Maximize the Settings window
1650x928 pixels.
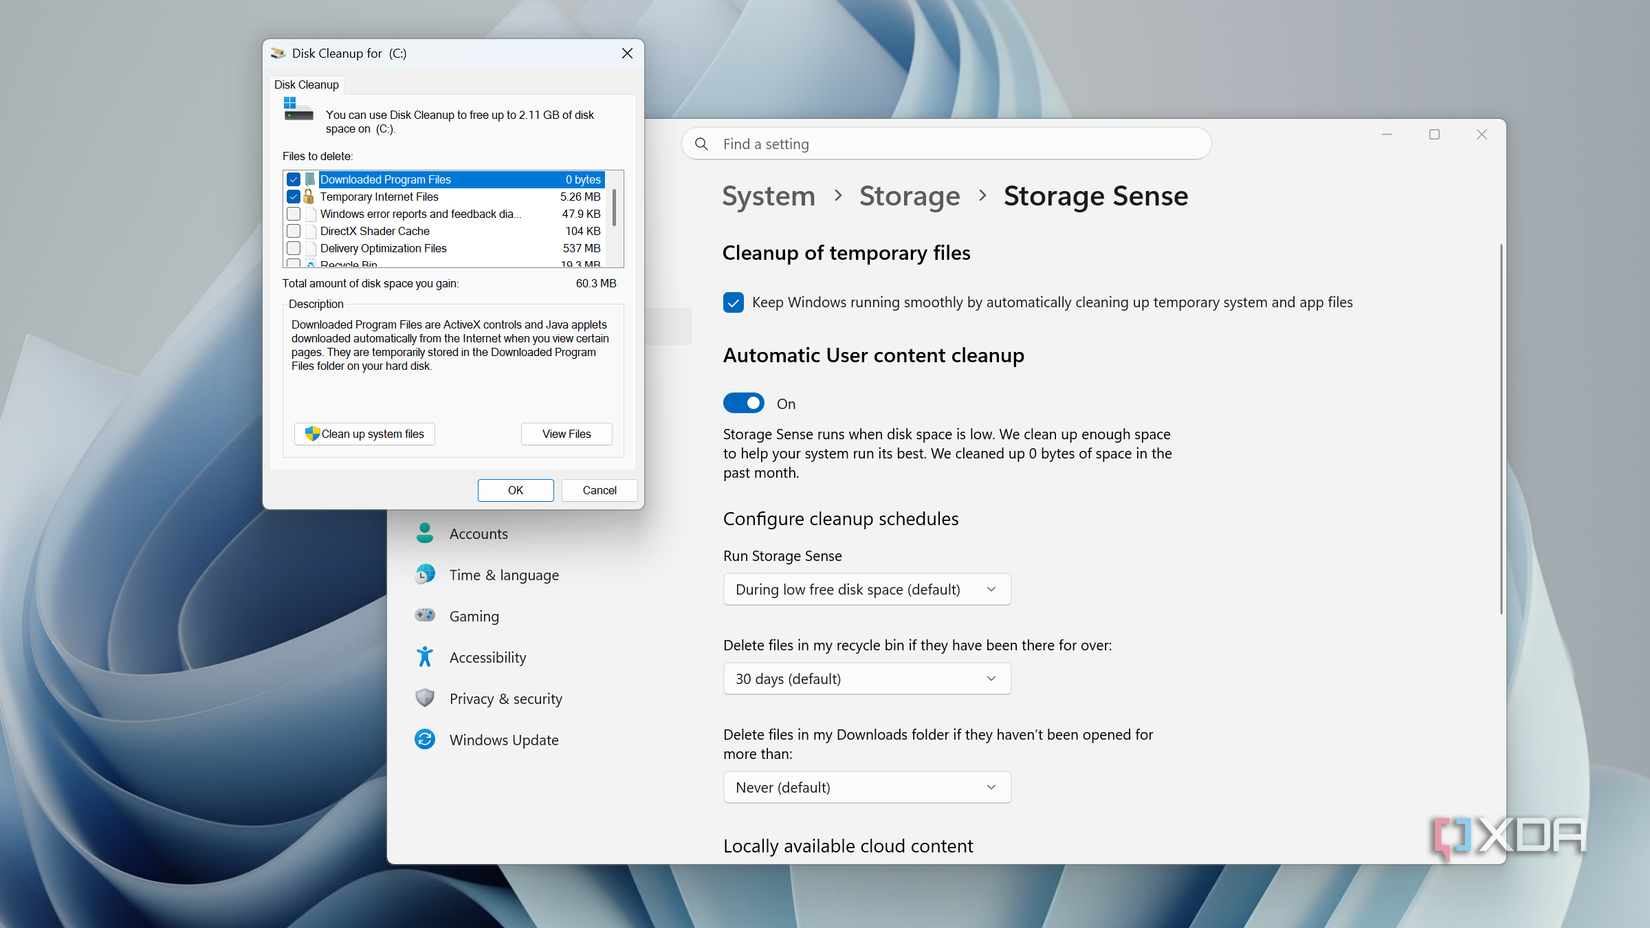click(x=1434, y=134)
